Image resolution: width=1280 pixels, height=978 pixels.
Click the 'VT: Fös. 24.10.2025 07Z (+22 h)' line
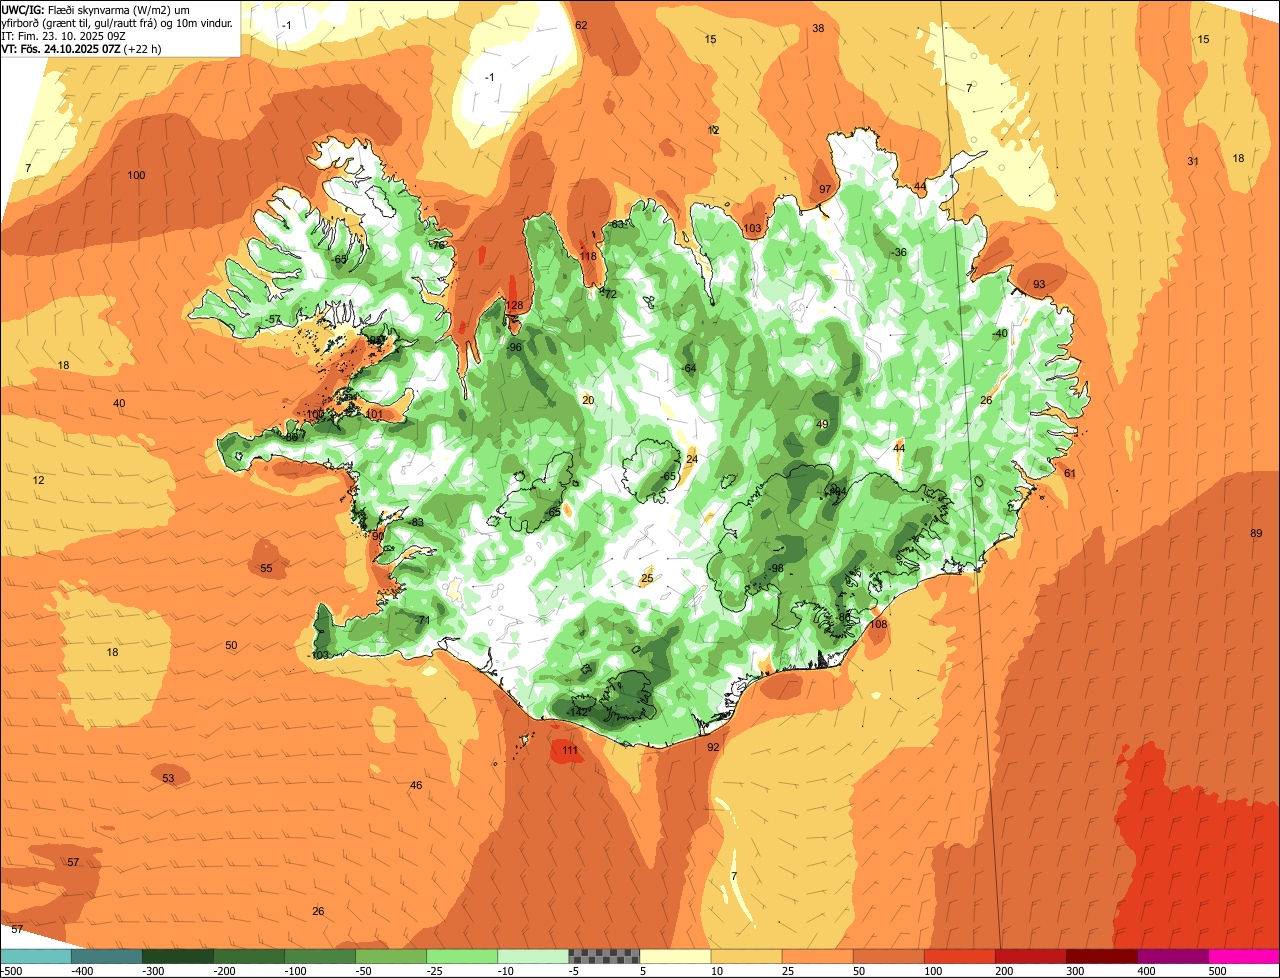click(82, 48)
